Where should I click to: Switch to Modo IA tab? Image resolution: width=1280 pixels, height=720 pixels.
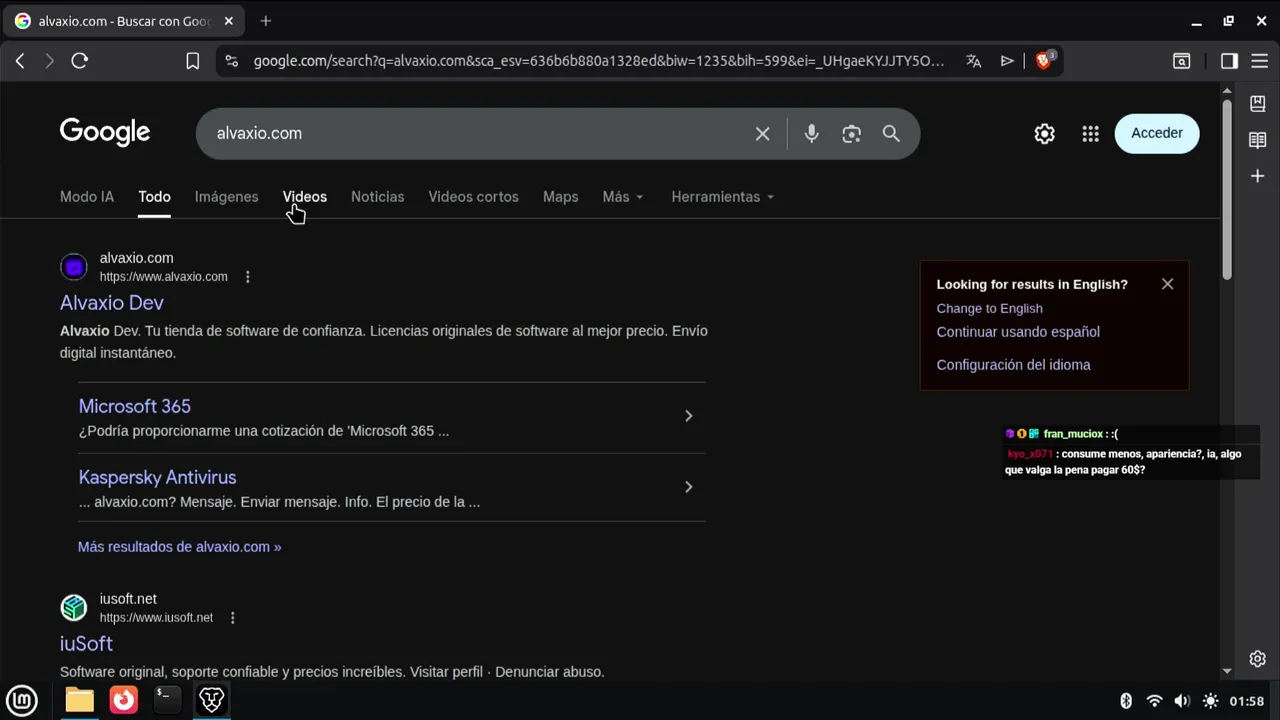87,197
